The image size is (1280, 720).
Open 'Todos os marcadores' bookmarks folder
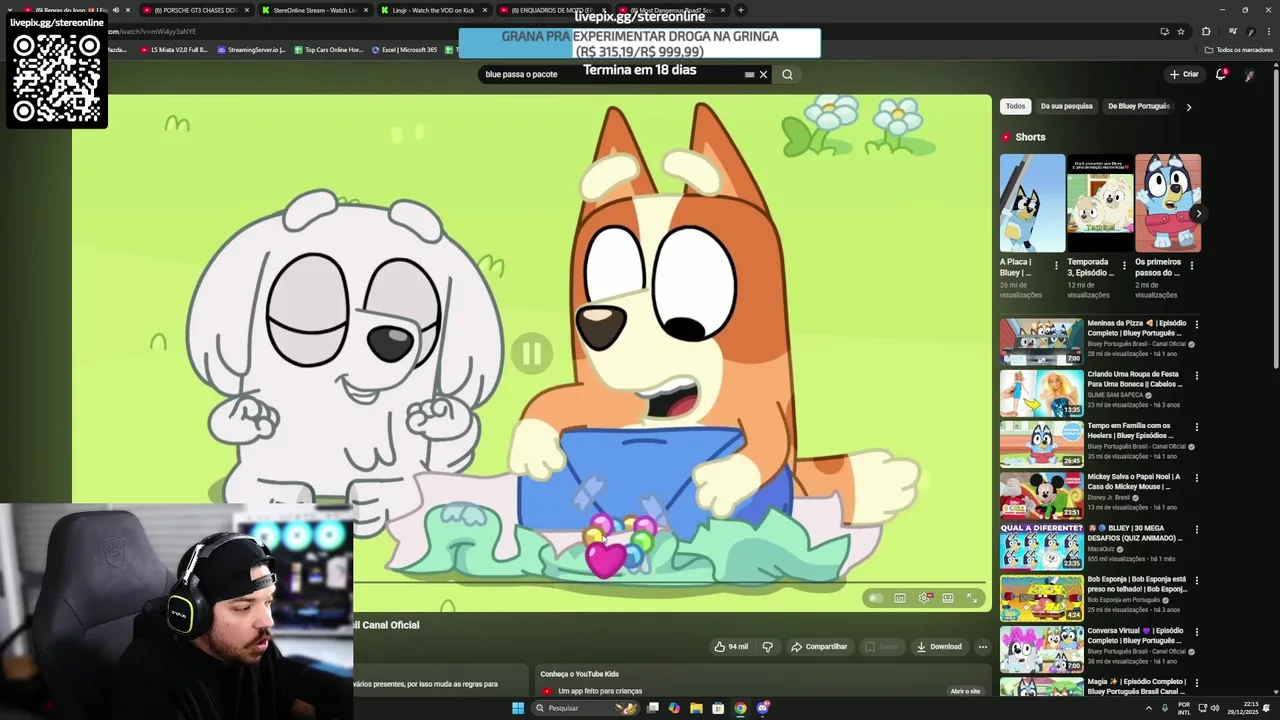[x=1238, y=49]
